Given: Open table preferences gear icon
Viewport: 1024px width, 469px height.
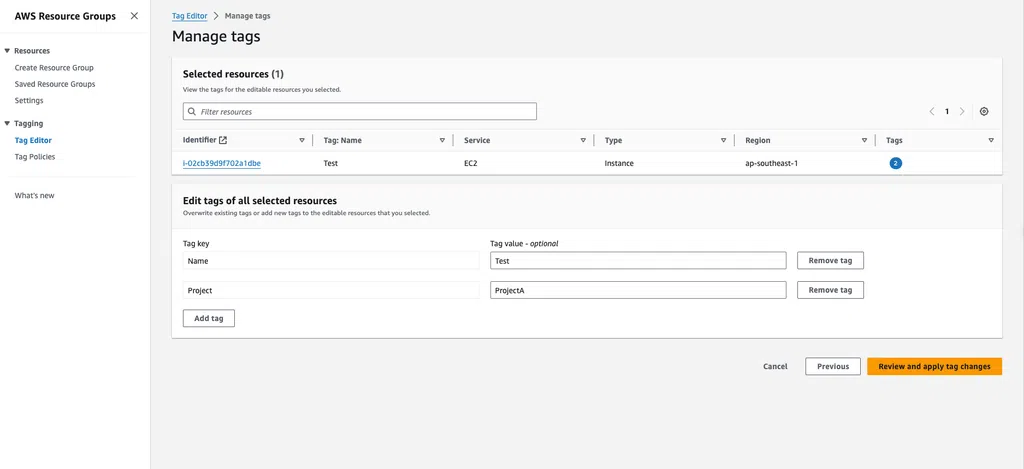Looking at the screenshot, I should click(x=984, y=112).
